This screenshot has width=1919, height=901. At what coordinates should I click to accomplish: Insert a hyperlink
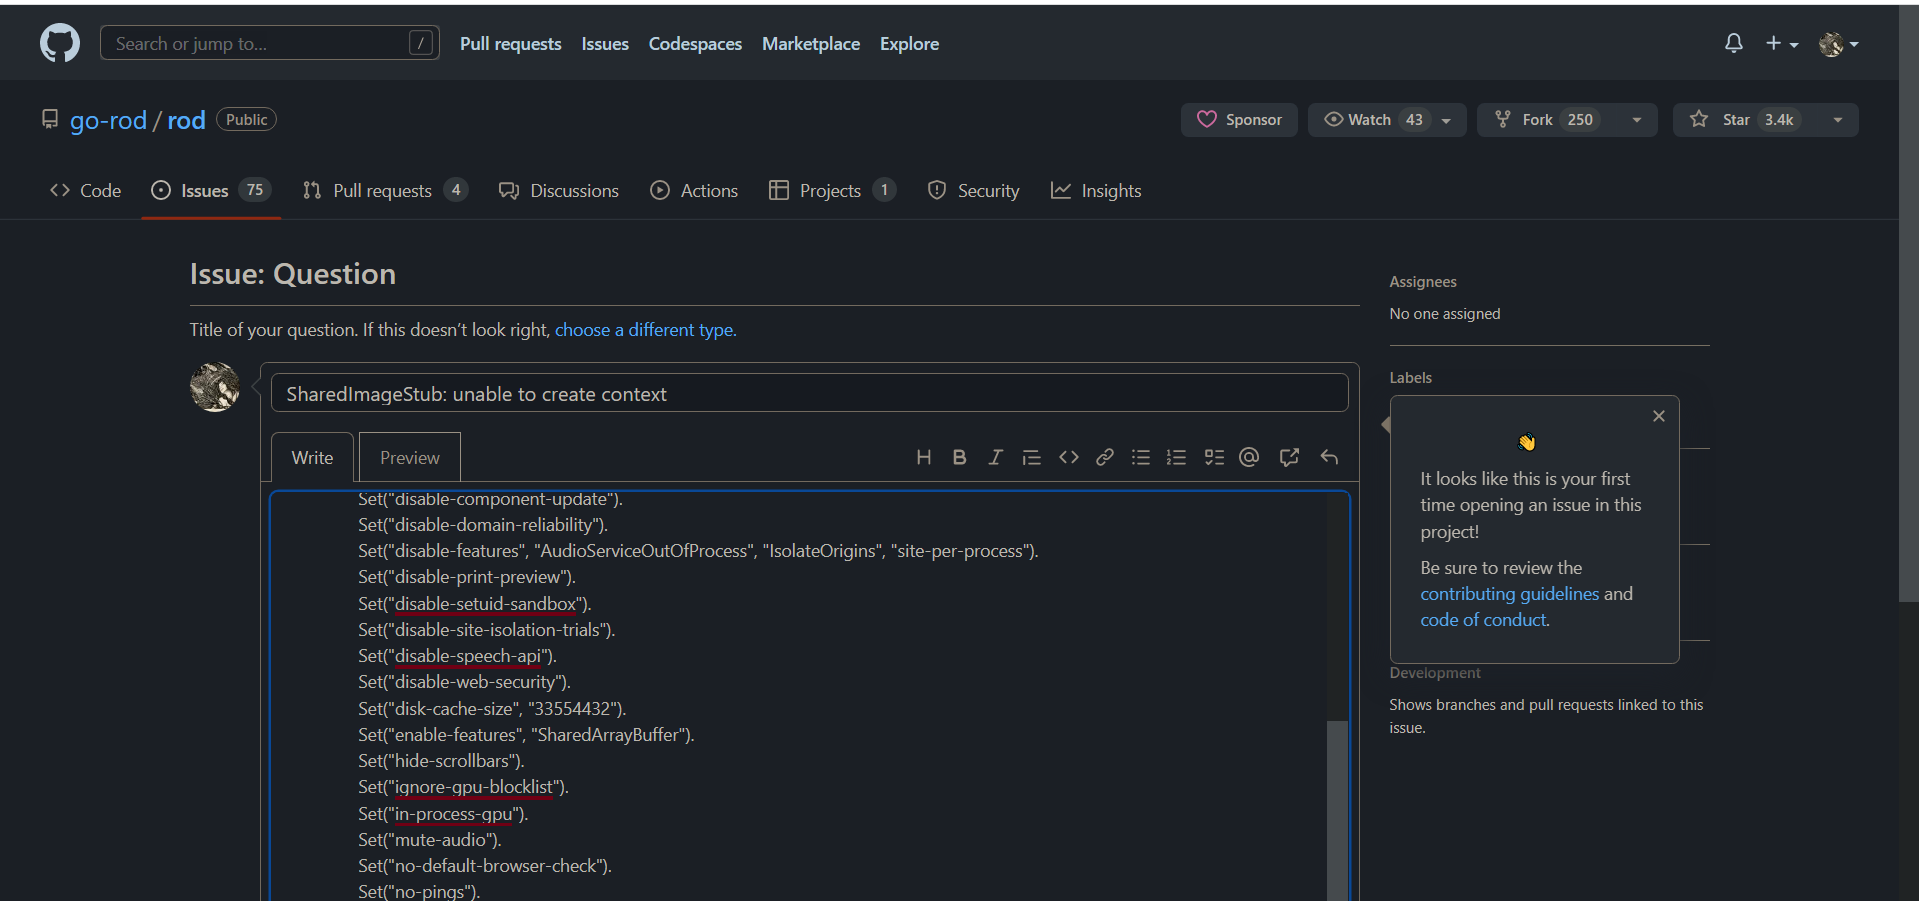point(1104,457)
